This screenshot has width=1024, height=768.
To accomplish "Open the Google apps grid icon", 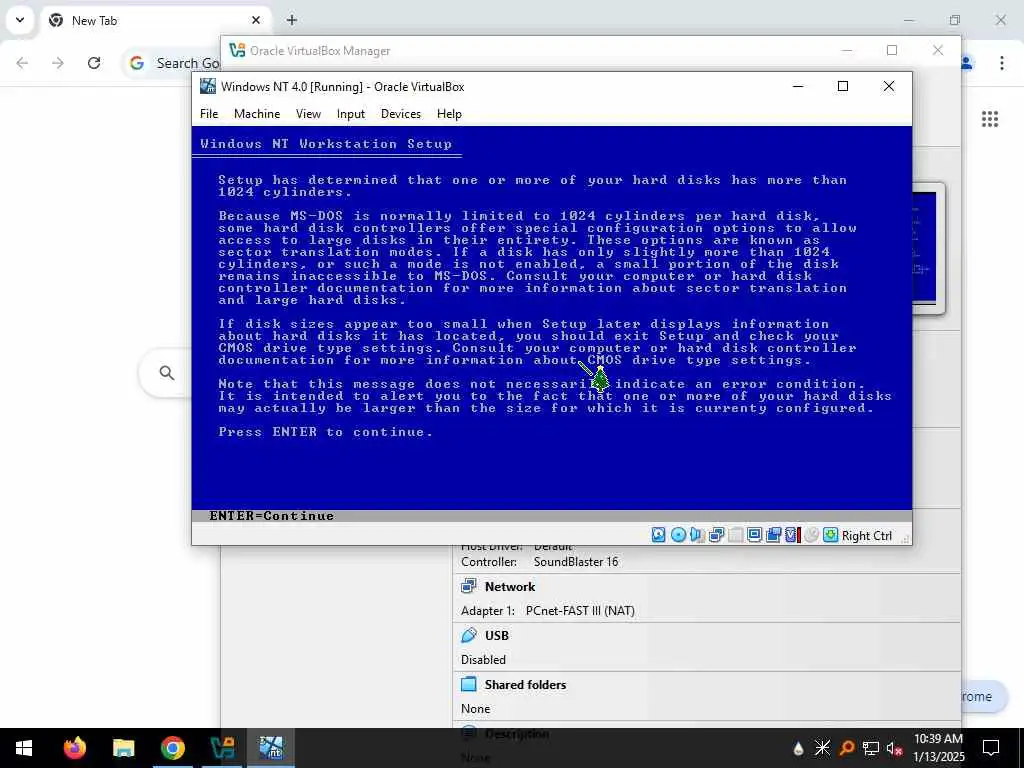I will tap(990, 119).
